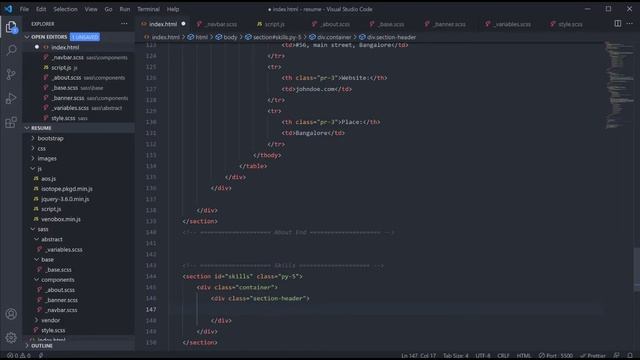Click the feedback icon in status bar
The height and width of the screenshot is (360, 640).
[616, 356]
